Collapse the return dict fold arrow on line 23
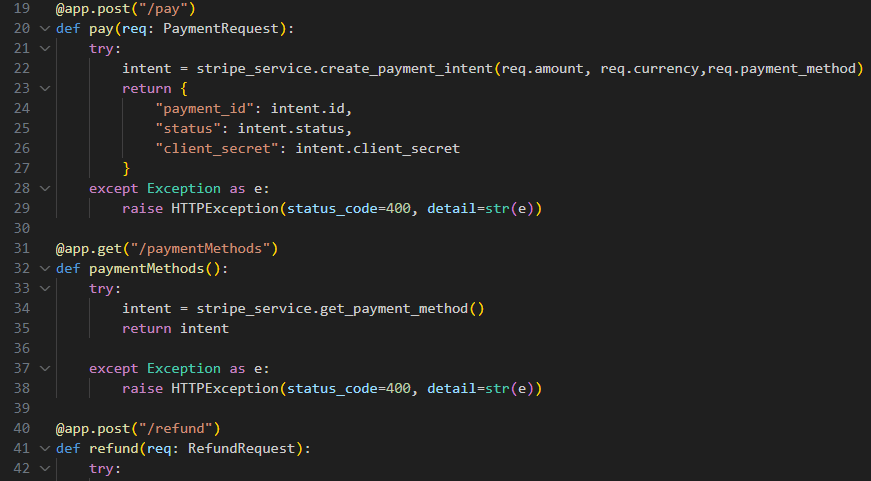The image size is (871, 481). pyautogui.click(x=45, y=88)
